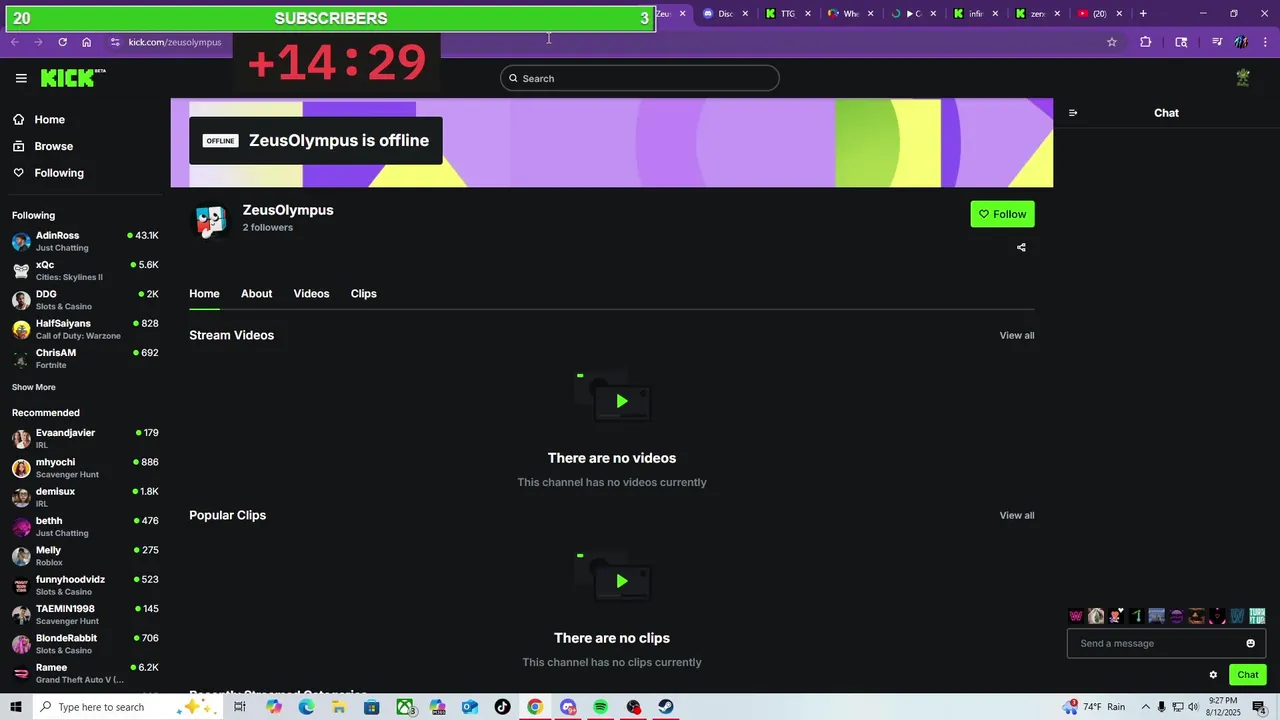Reload the page
Image resolution: width=1280 pixels, height=720 pixels.
62,42
